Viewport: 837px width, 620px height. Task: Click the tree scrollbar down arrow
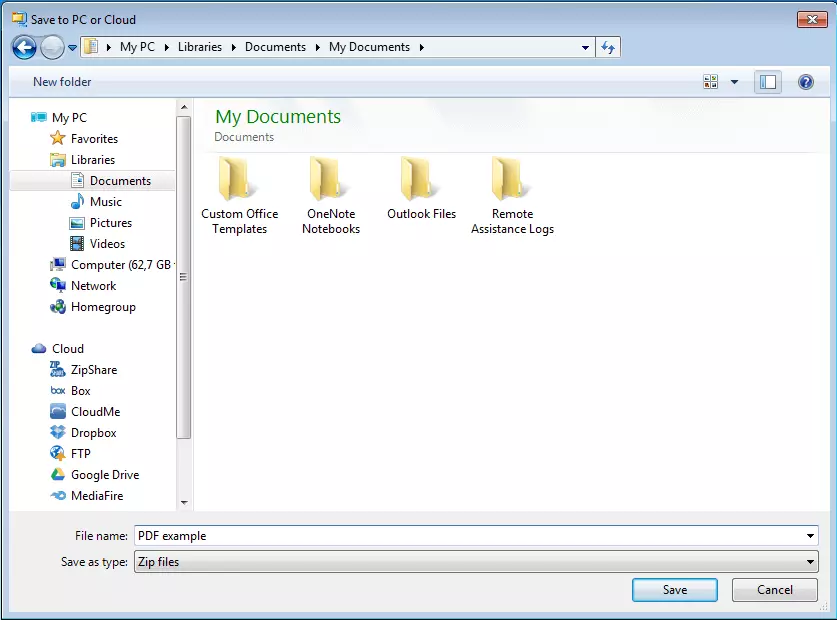(x=184, y=502)
